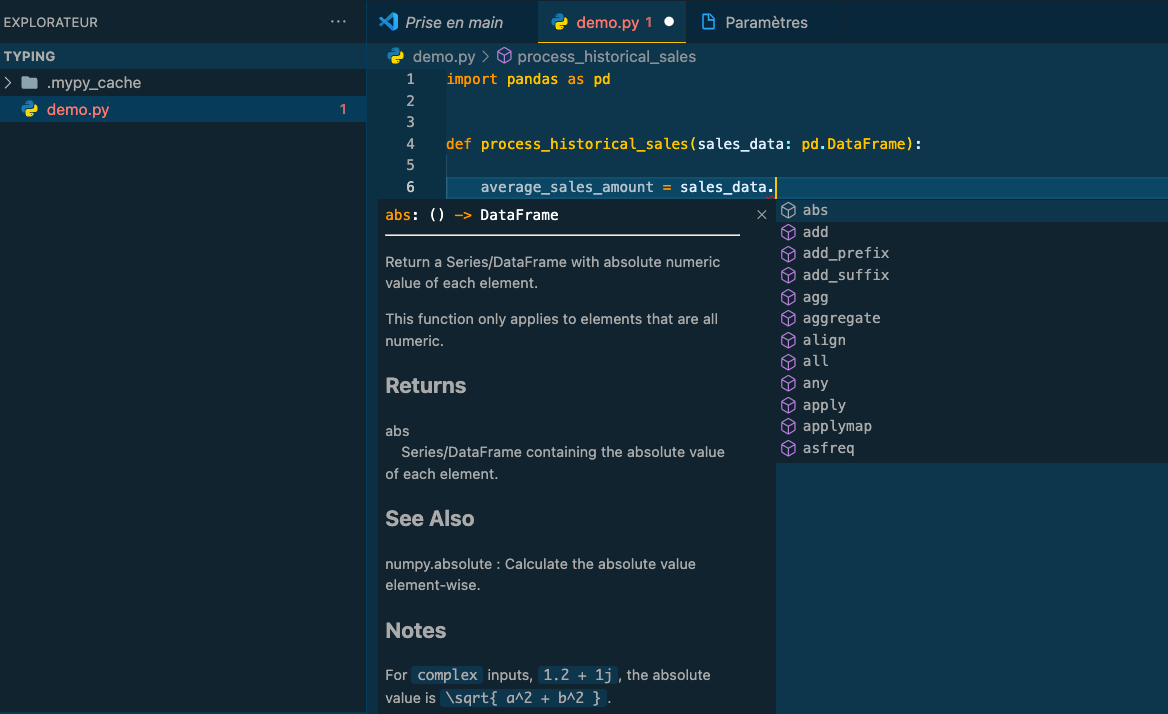
Task: Close the abs documentation popup
Action: [x=761, y=215]
